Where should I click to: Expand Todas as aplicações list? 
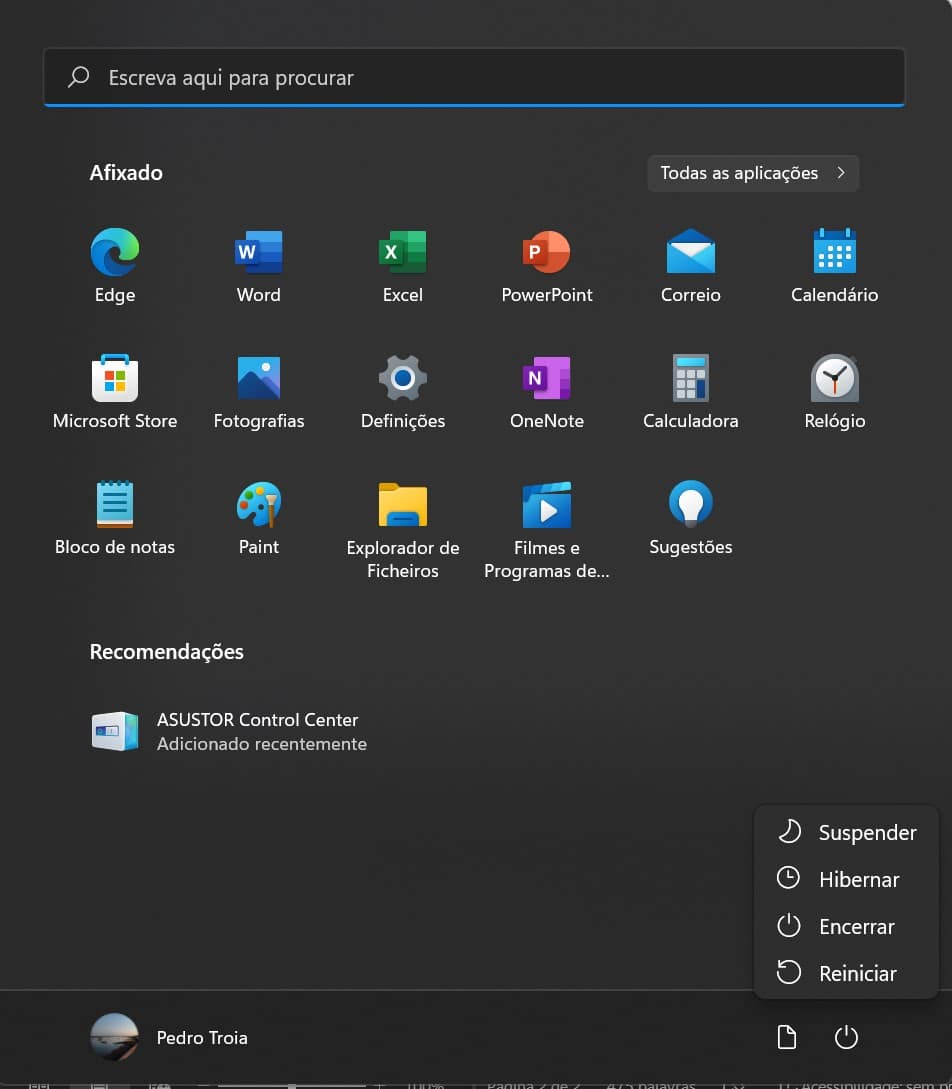click(753, 173)
